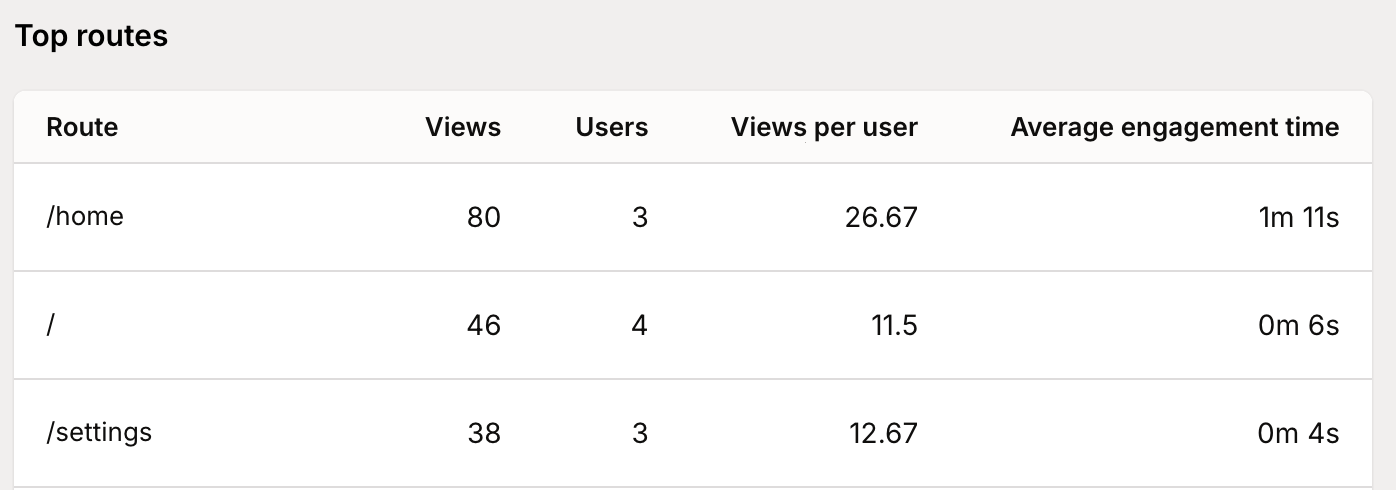Click the Top routes heading
The width and height of the screenshot is (1396, 490).
point(91,37)
